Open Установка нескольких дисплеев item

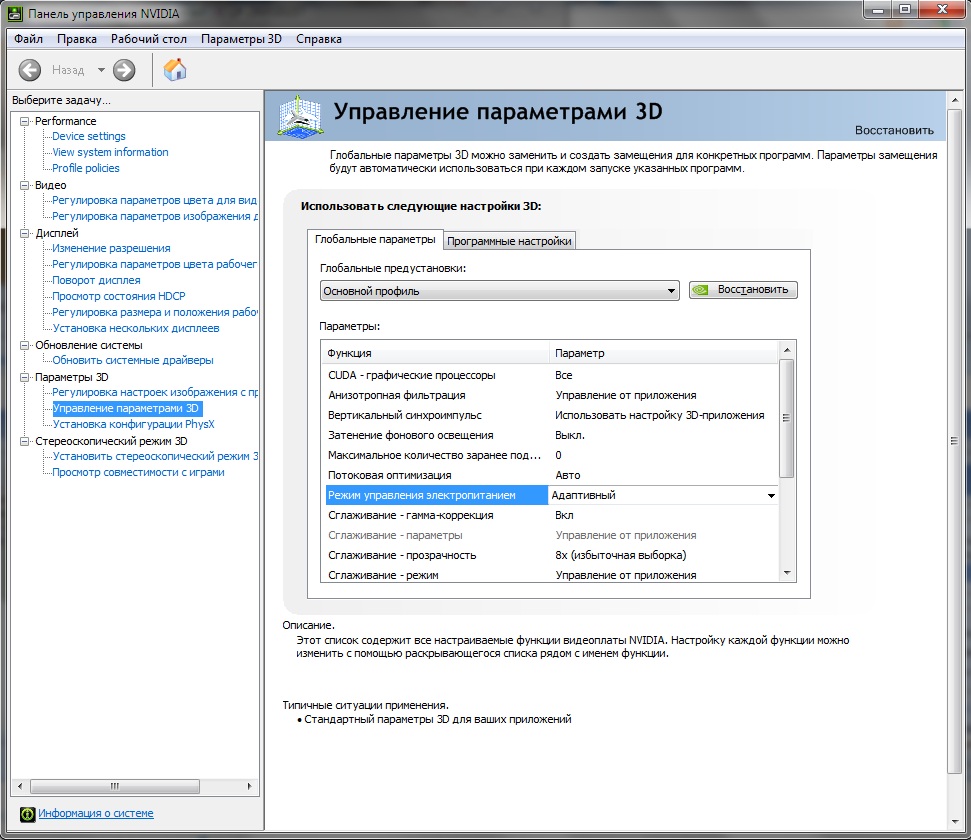pyautogui.click(x=136, y=328)
